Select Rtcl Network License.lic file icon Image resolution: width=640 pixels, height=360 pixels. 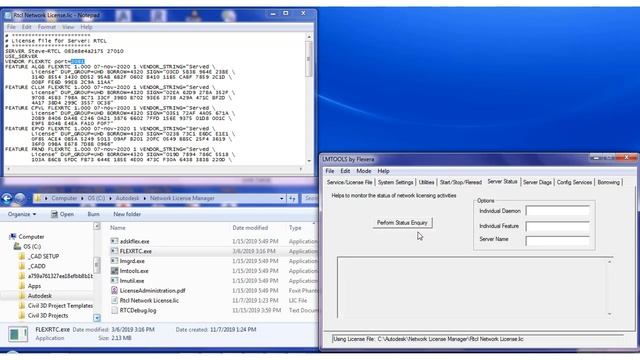(x=114, y=300)
